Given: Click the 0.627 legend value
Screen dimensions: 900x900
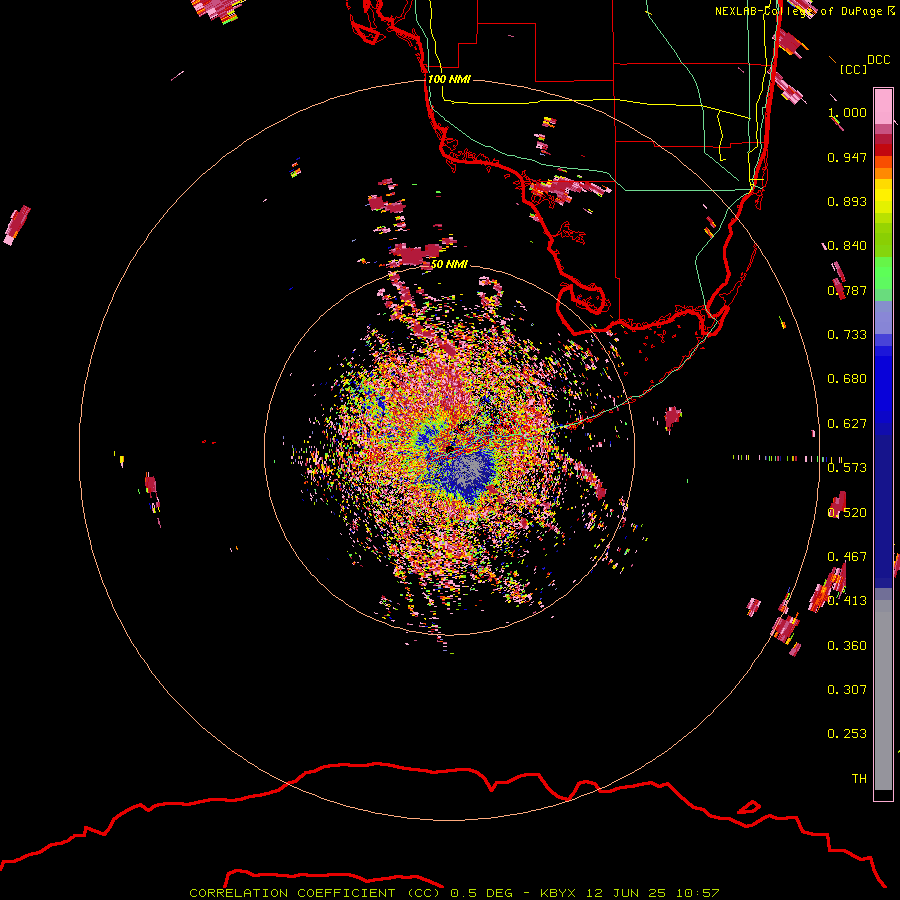Looking at the screenshot, I should pyautogui.click(x=847, y=424).
